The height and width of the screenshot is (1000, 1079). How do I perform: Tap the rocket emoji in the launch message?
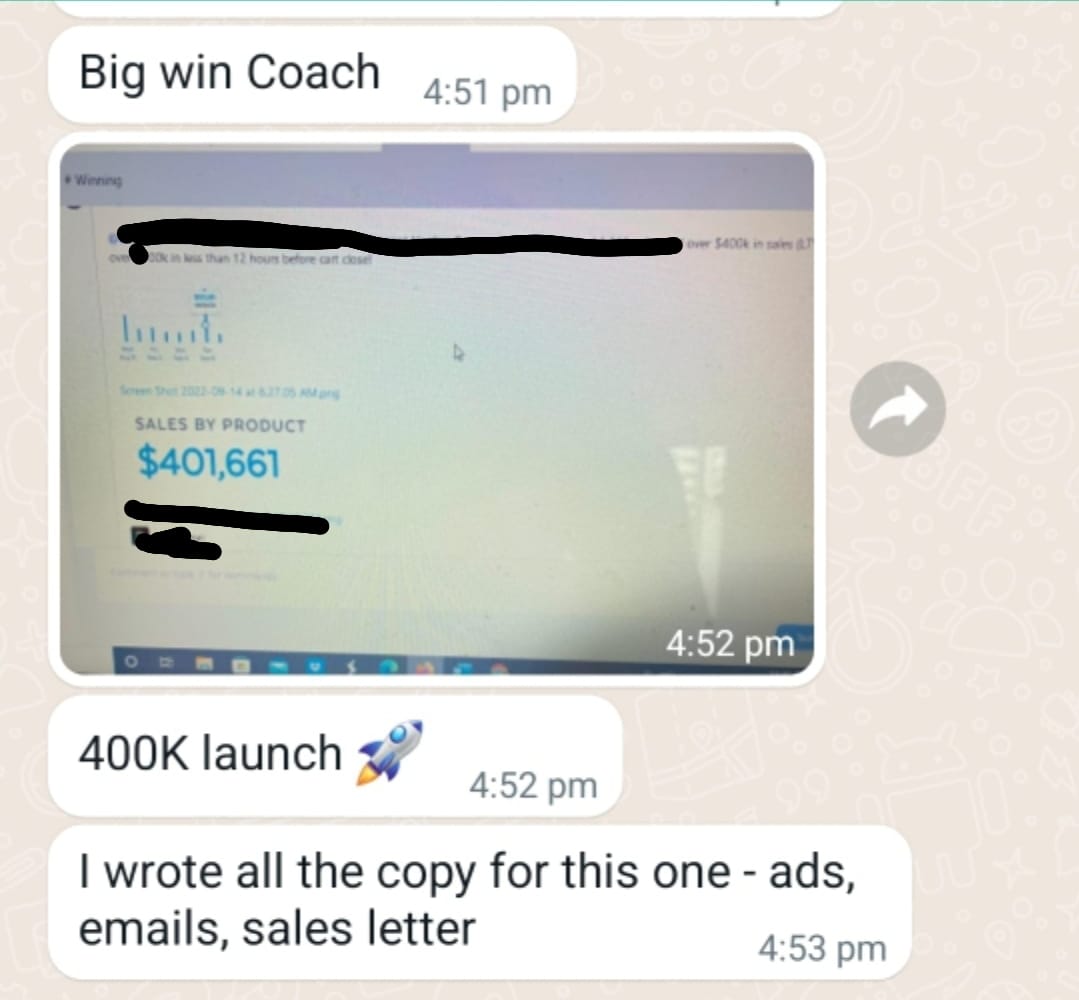tap(389, 753)
